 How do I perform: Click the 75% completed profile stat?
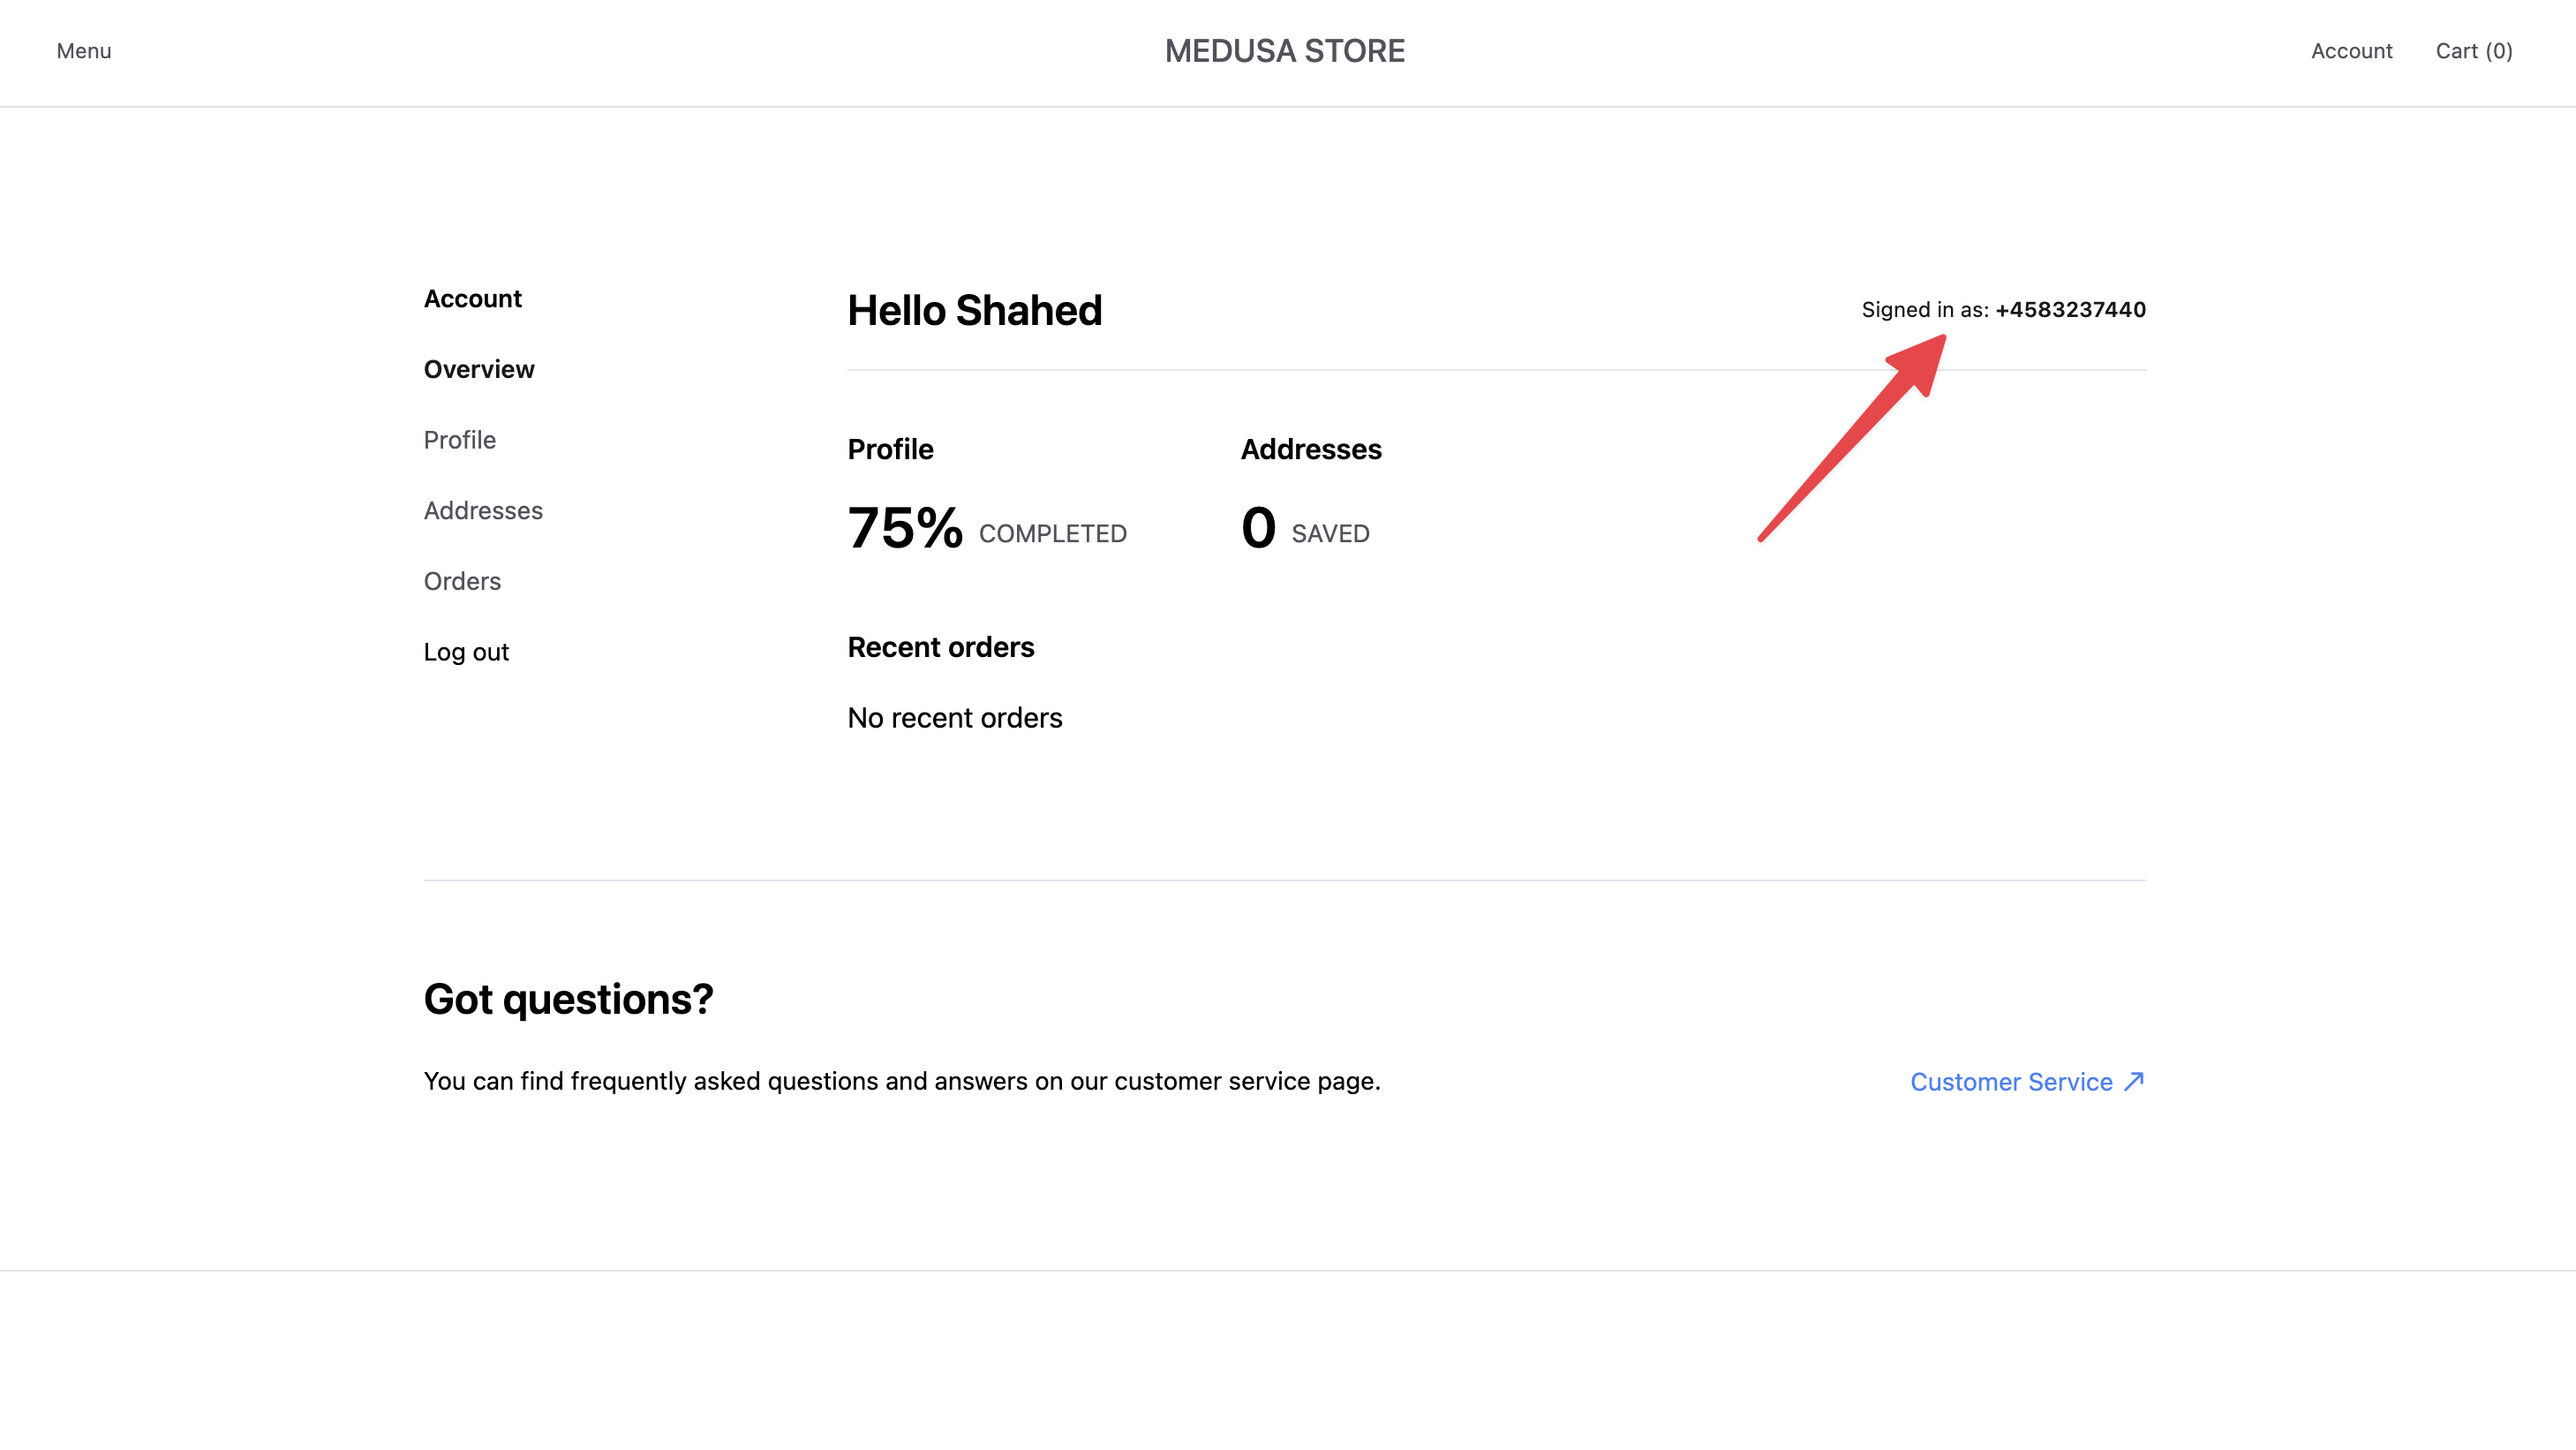click(x=904, y=528)
